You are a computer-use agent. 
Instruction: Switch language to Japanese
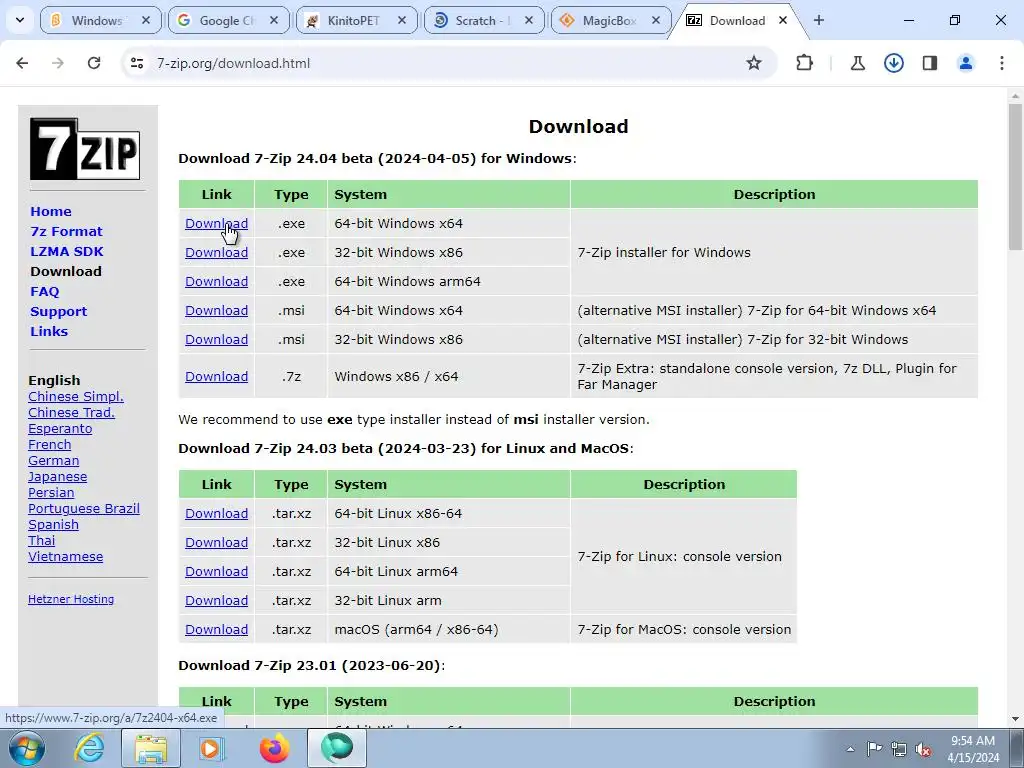(x=57, y=477)
